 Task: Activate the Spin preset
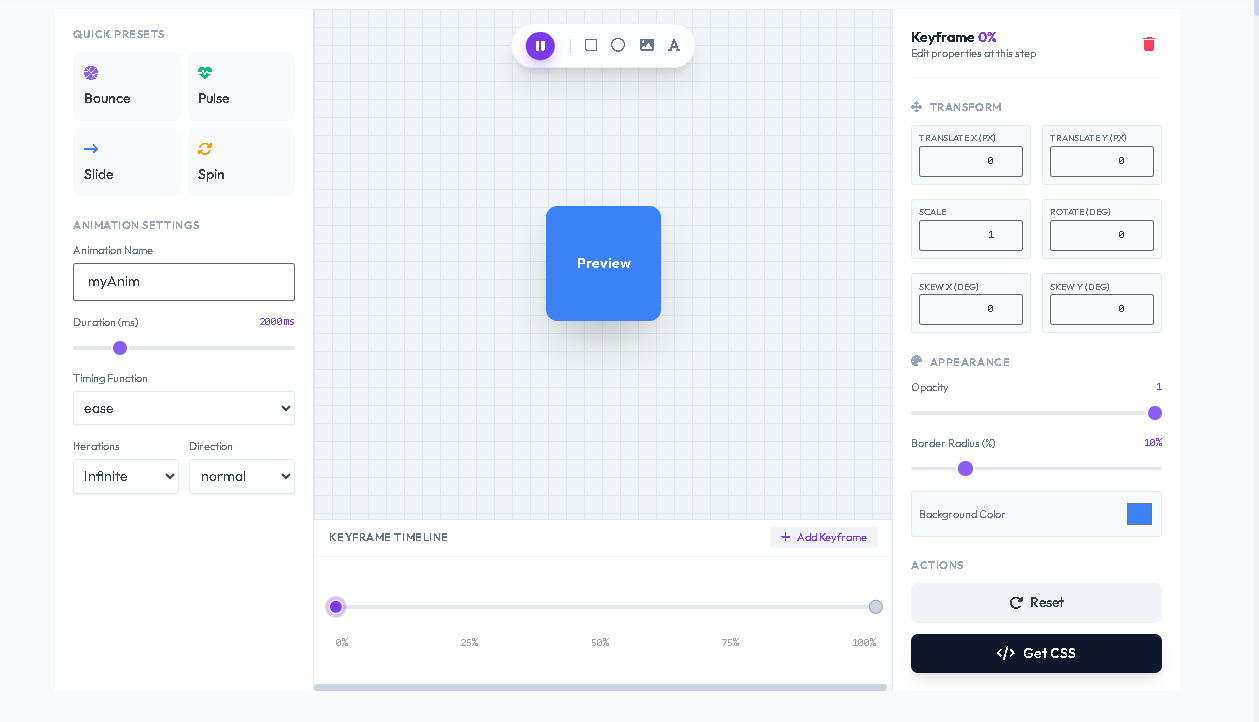(241, 162)
